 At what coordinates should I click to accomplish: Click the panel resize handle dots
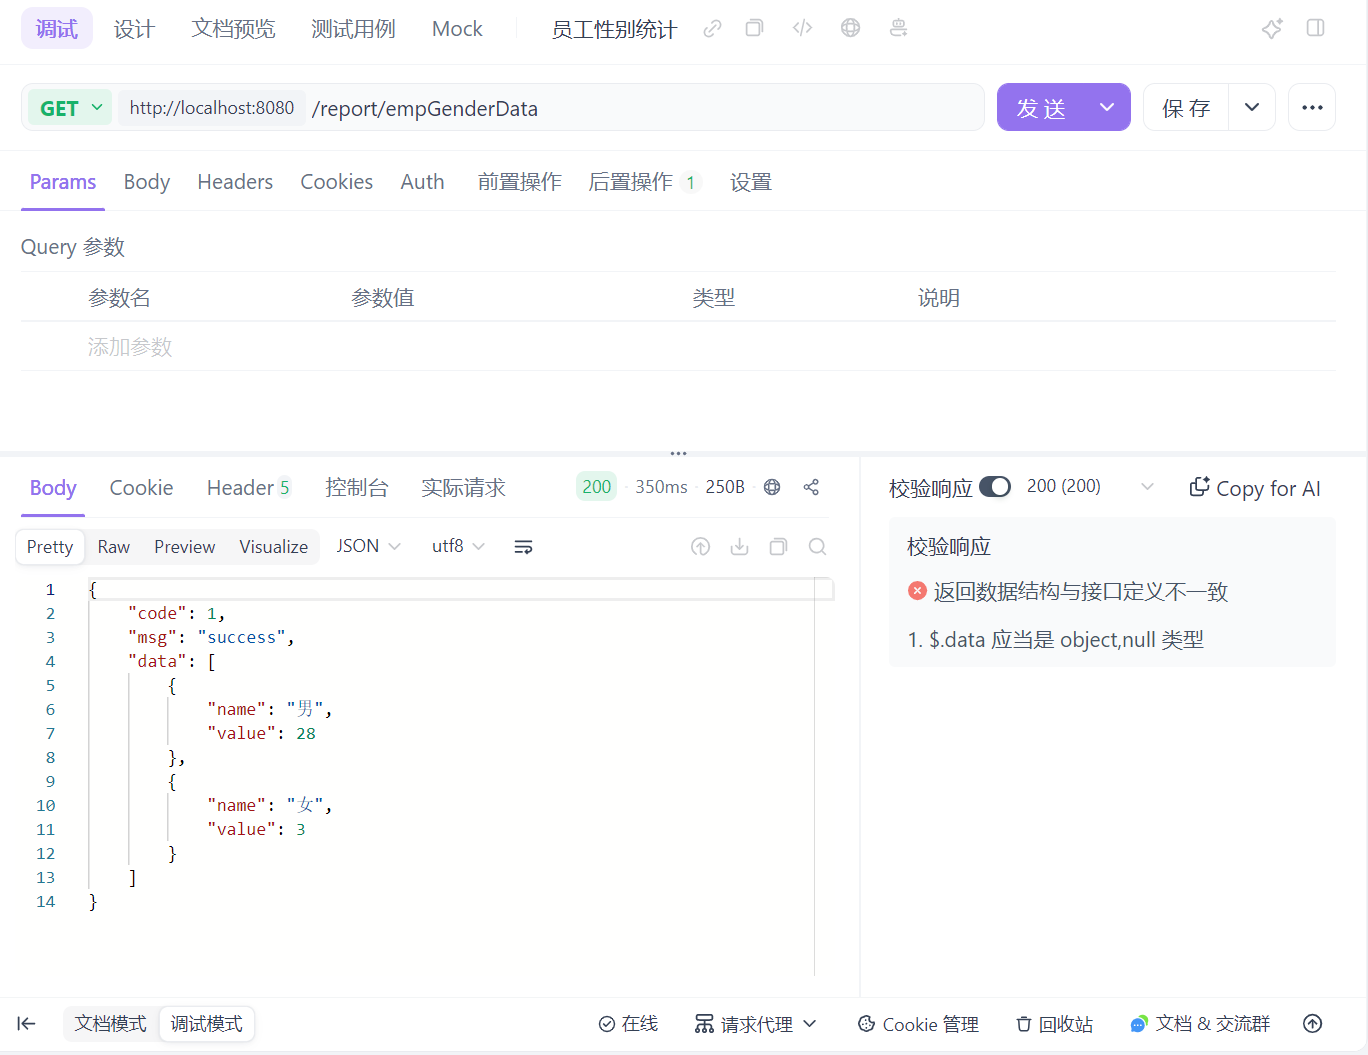tap(679, 453)
